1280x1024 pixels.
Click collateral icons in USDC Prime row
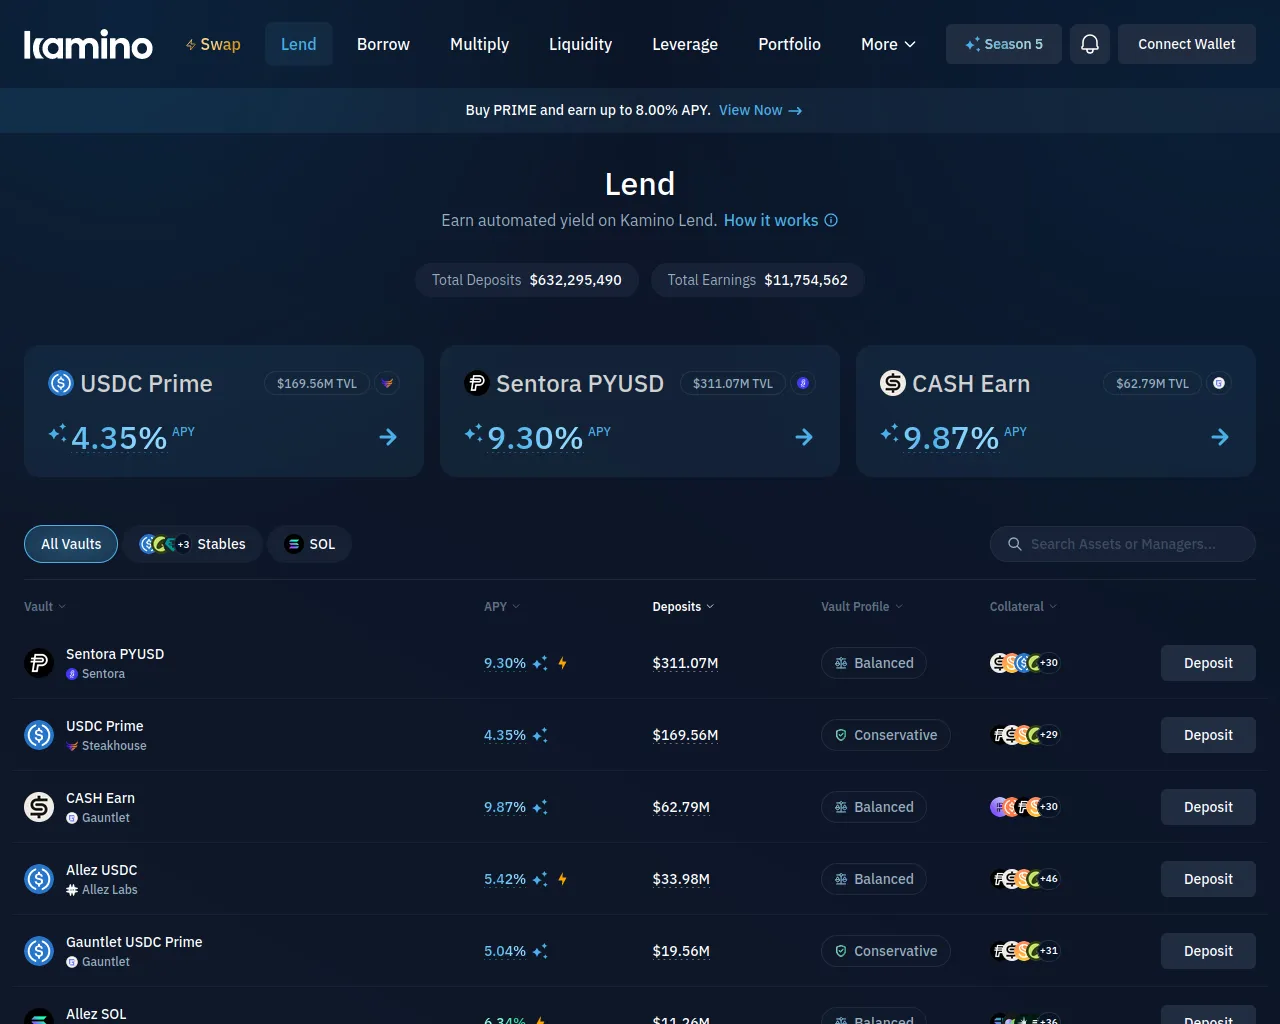(x=1025, y=735)
